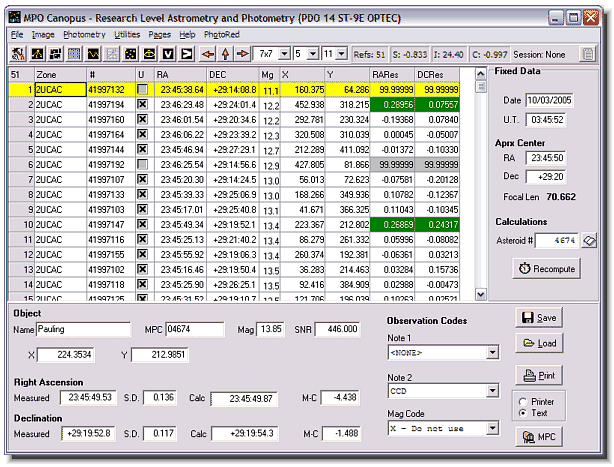614x467 pixels.
Task: Click the object Name field containing Pauling
Action: (x=83, y=330)
